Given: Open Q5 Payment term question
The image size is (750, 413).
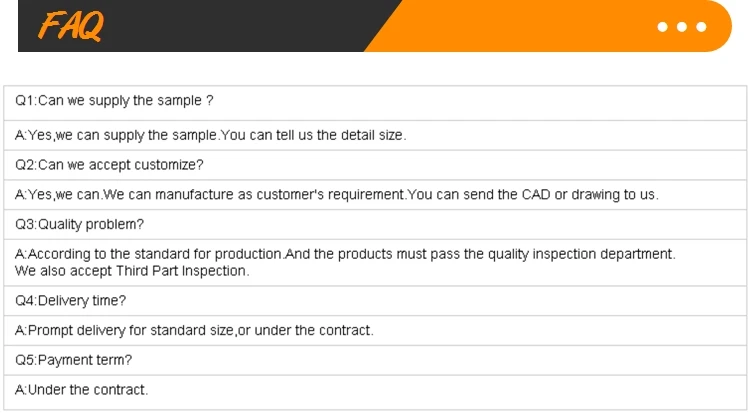Looking at the screenshot, I should tap(73, 359).
